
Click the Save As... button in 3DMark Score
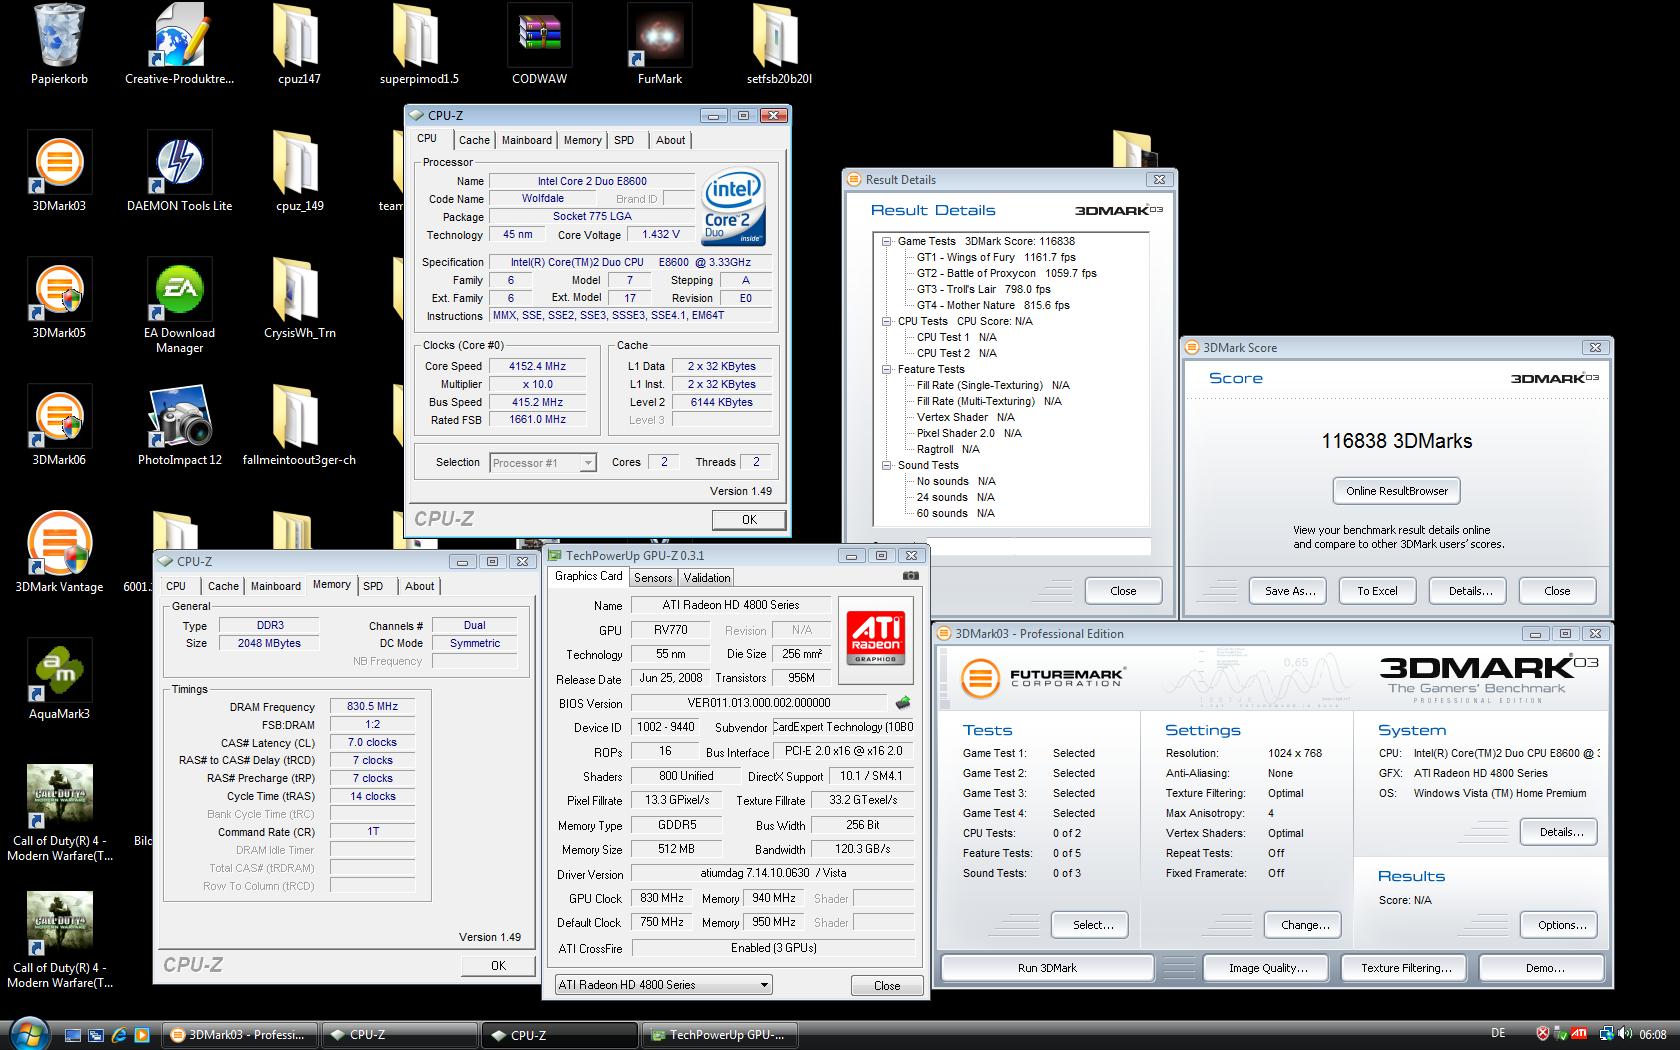(x=1289, y=591)
